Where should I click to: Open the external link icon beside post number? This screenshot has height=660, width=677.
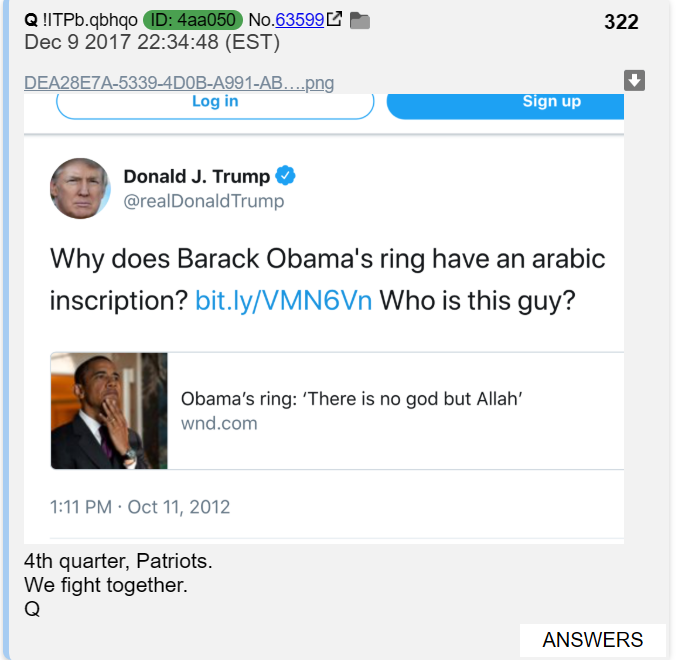point(335,19)
